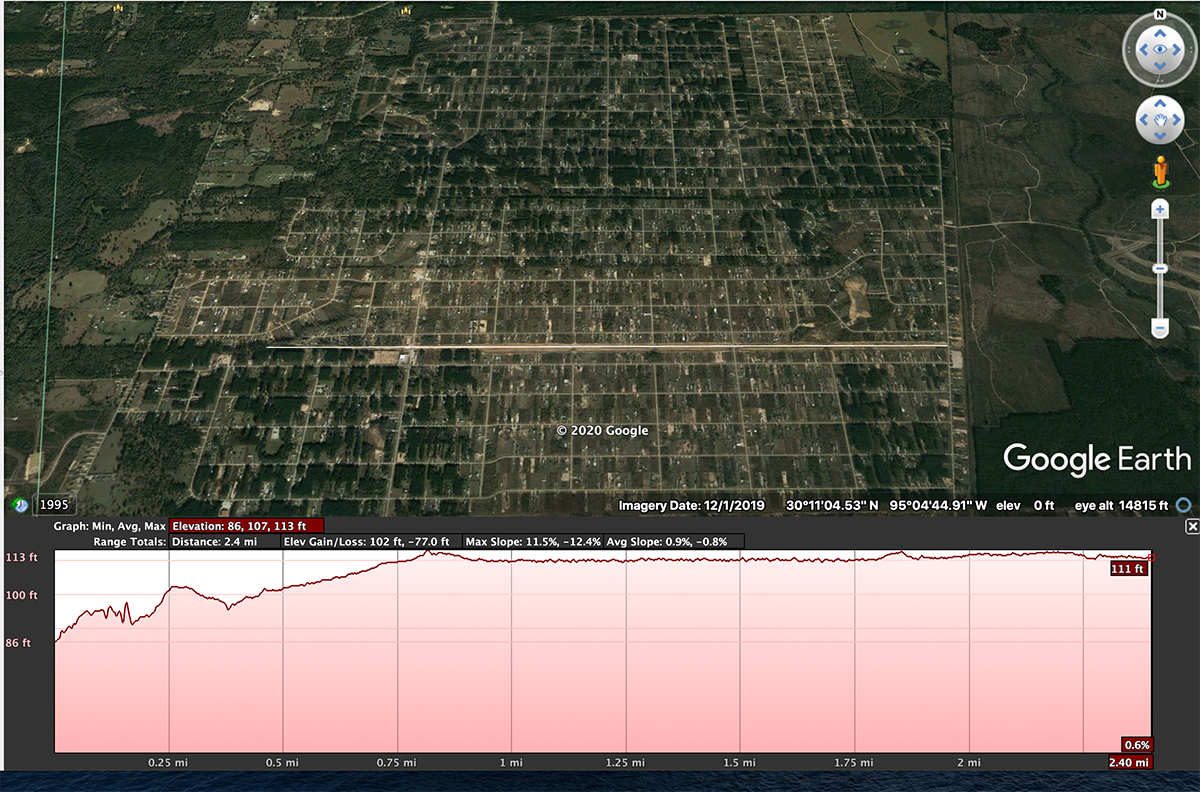Click the move-left arrow beside the hand icon
The height and width of the screenshot is (792, 1200).
1142,121
